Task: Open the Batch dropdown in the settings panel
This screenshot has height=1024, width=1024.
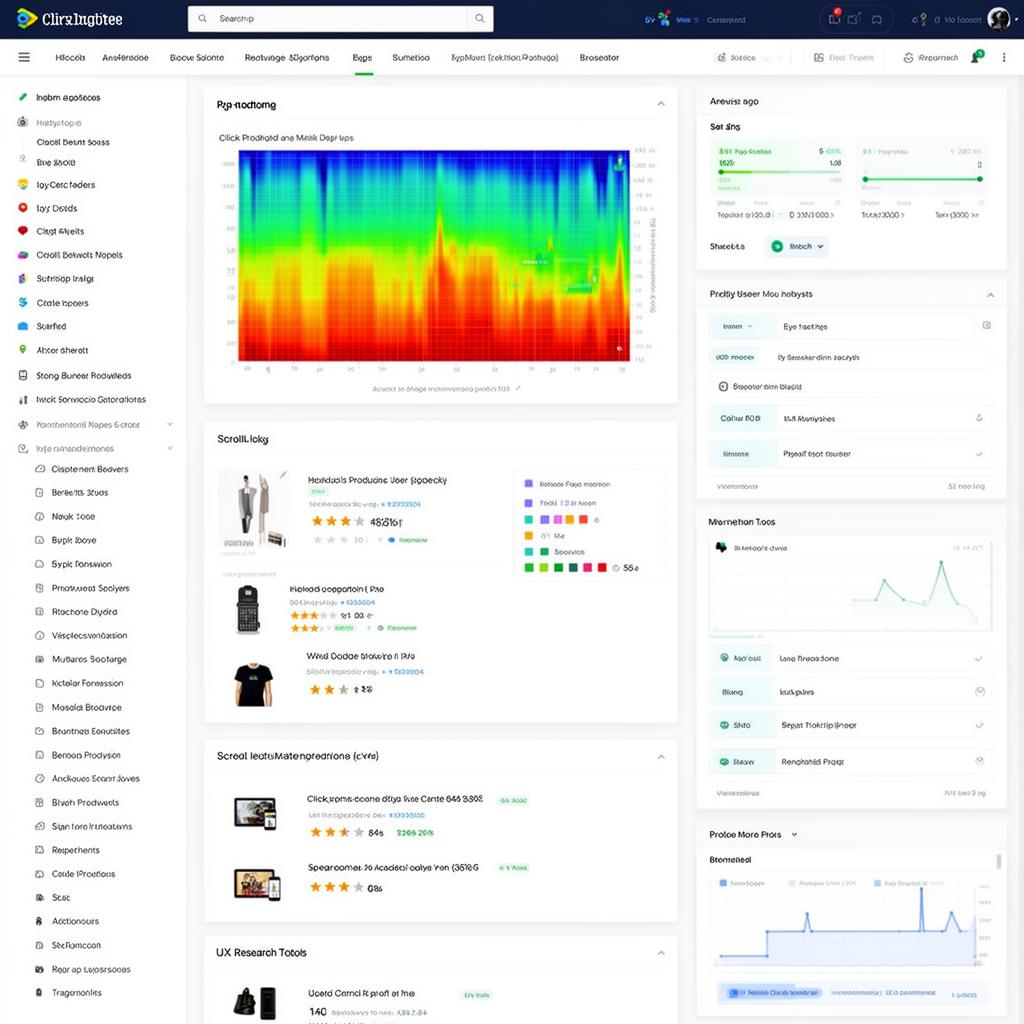Action: click(798, 246)
